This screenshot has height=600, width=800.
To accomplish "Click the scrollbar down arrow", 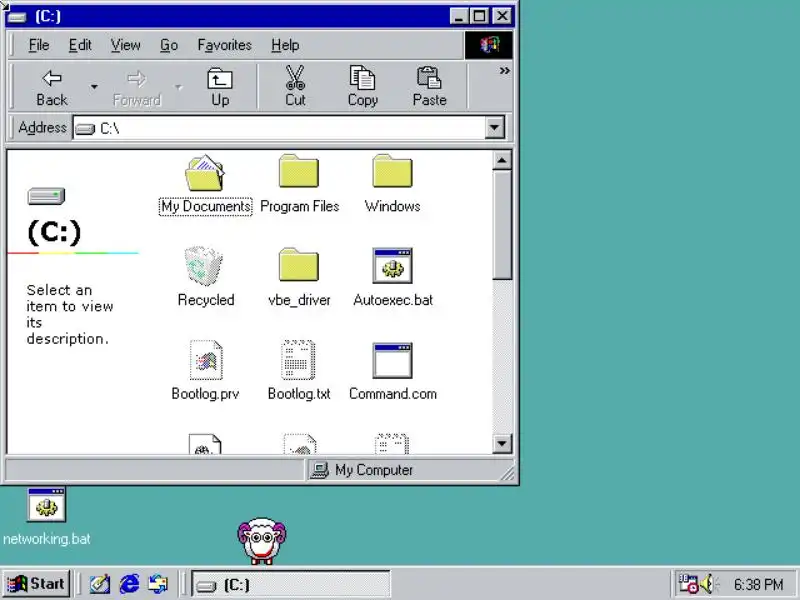I will (502, 443).
